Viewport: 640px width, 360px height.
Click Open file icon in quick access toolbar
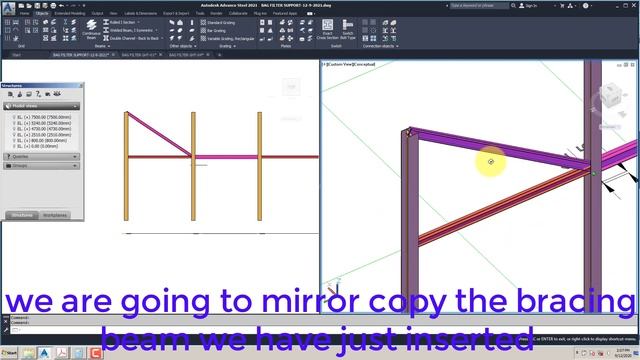pyautogui.click(x=29, y=6)
